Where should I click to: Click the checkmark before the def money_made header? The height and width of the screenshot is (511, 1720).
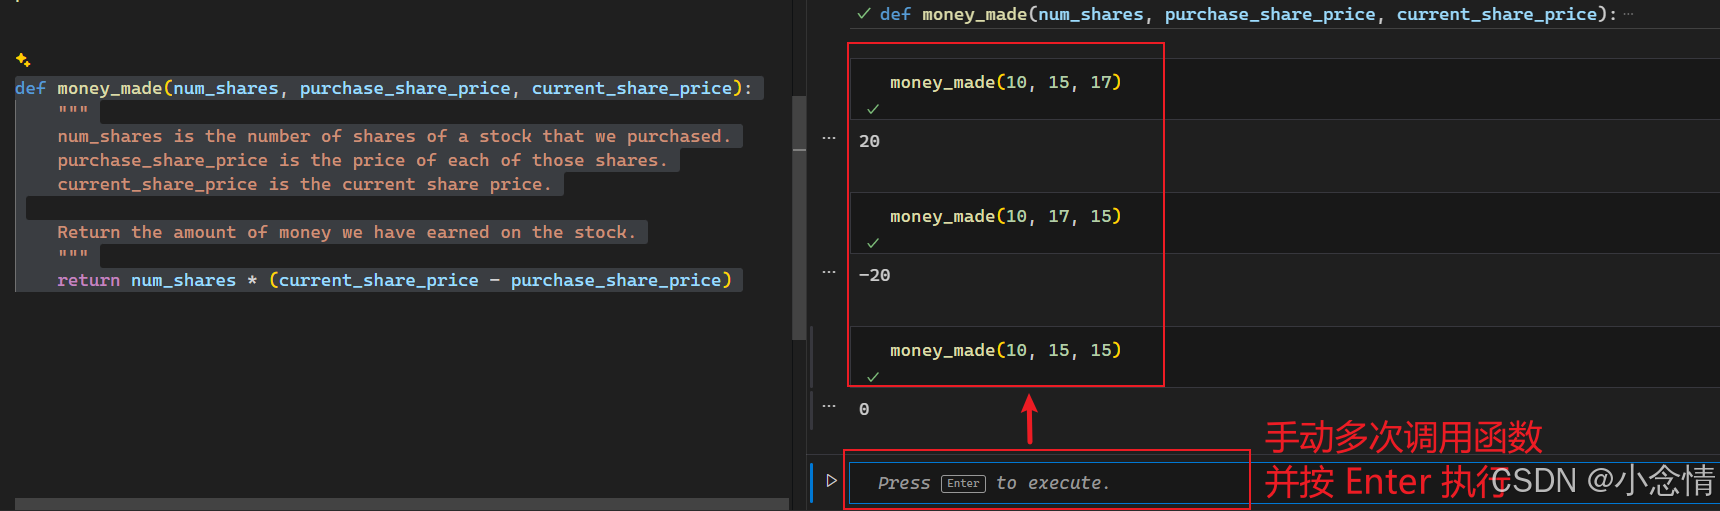point(864,14)
